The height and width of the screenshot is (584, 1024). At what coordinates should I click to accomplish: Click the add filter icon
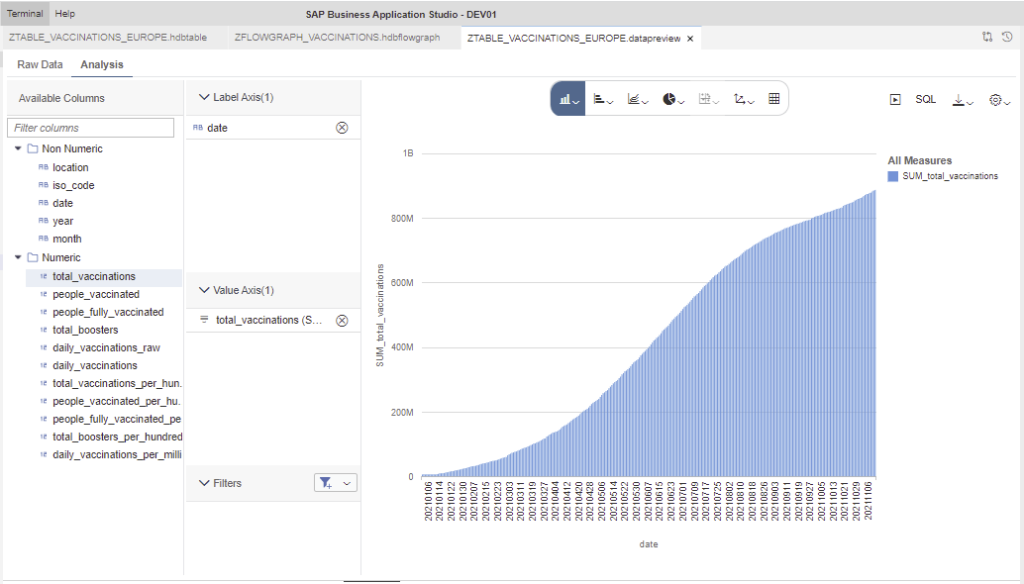[x=326, y=483]
